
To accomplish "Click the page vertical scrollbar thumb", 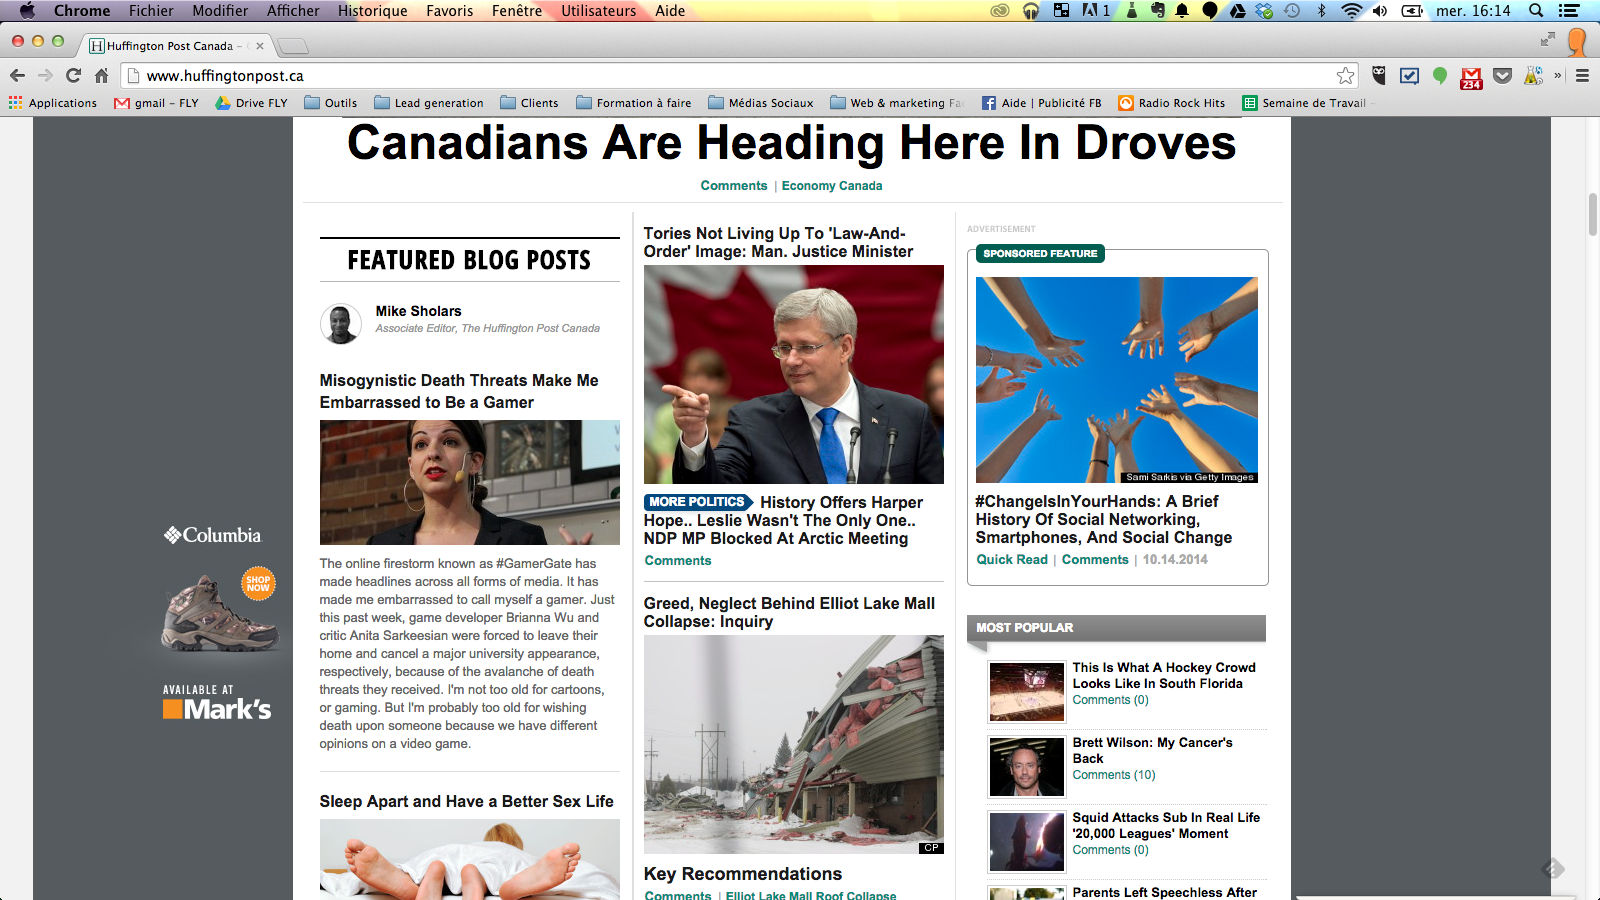I will (x=1593, y=213).
